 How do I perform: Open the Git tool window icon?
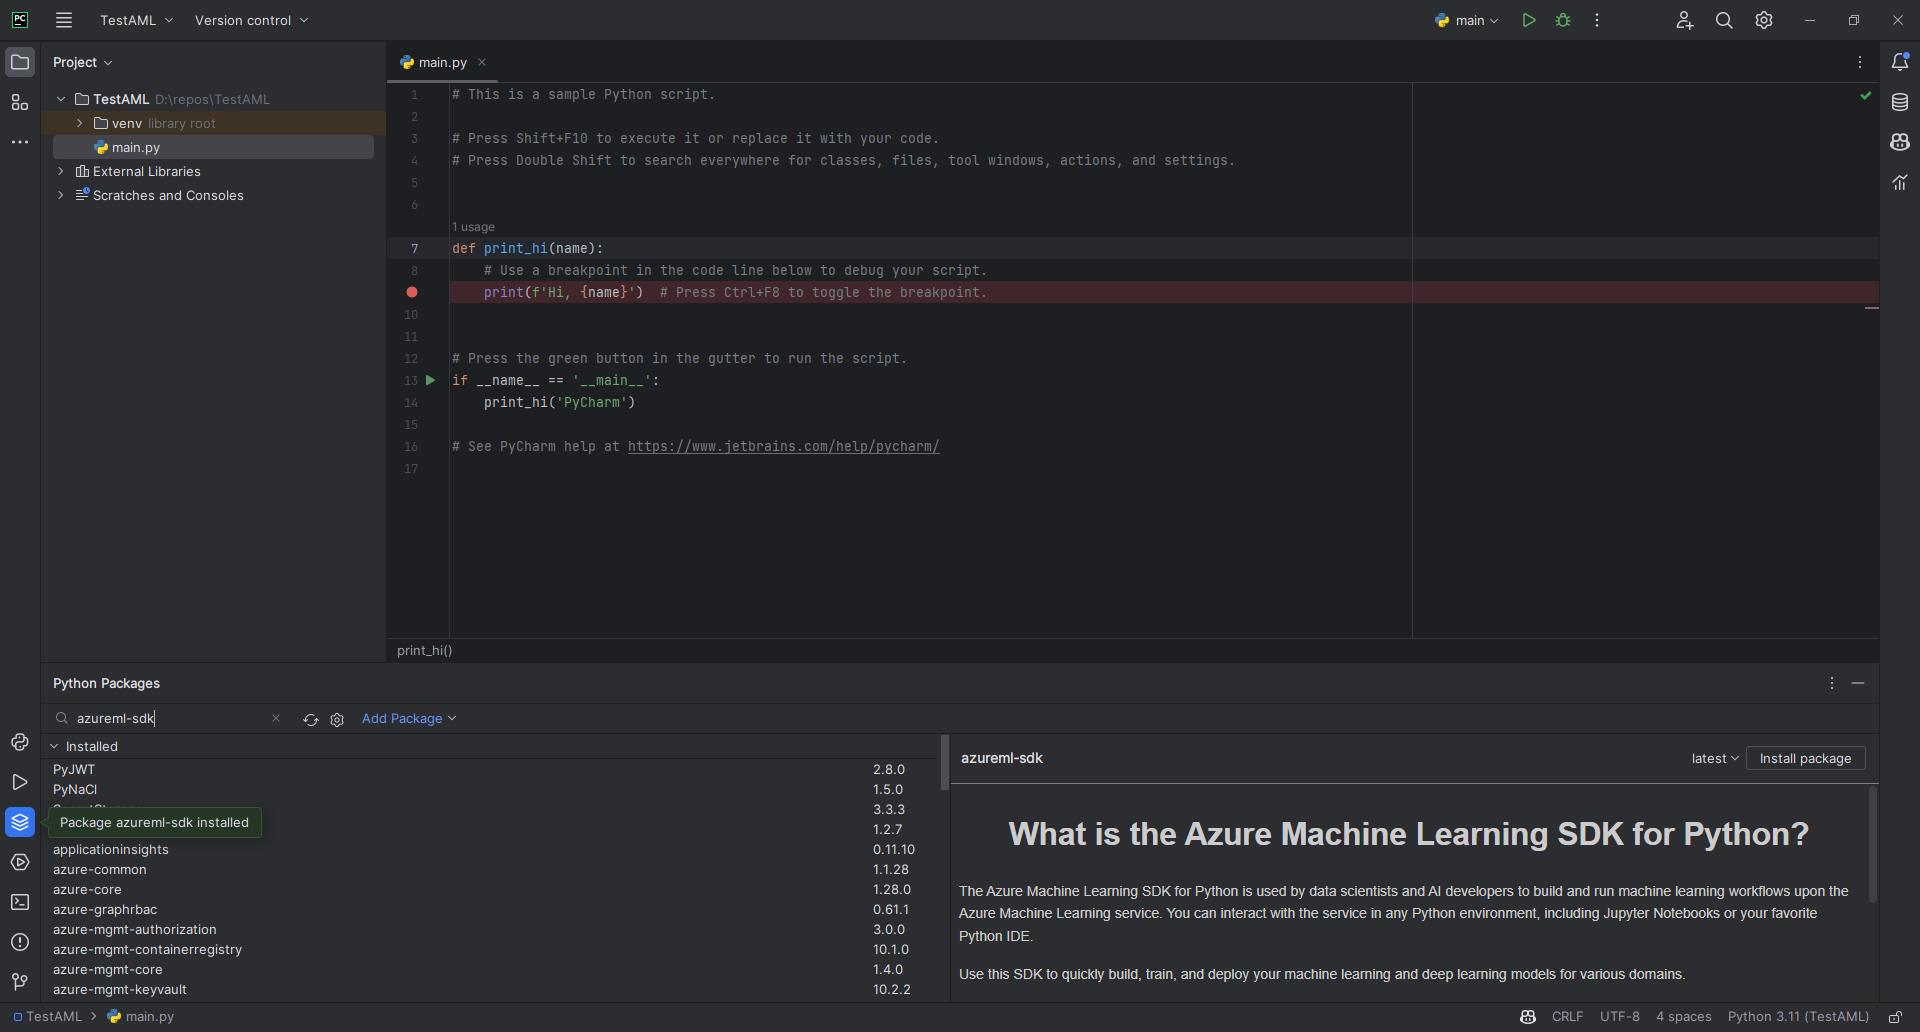tap(20, 982)
